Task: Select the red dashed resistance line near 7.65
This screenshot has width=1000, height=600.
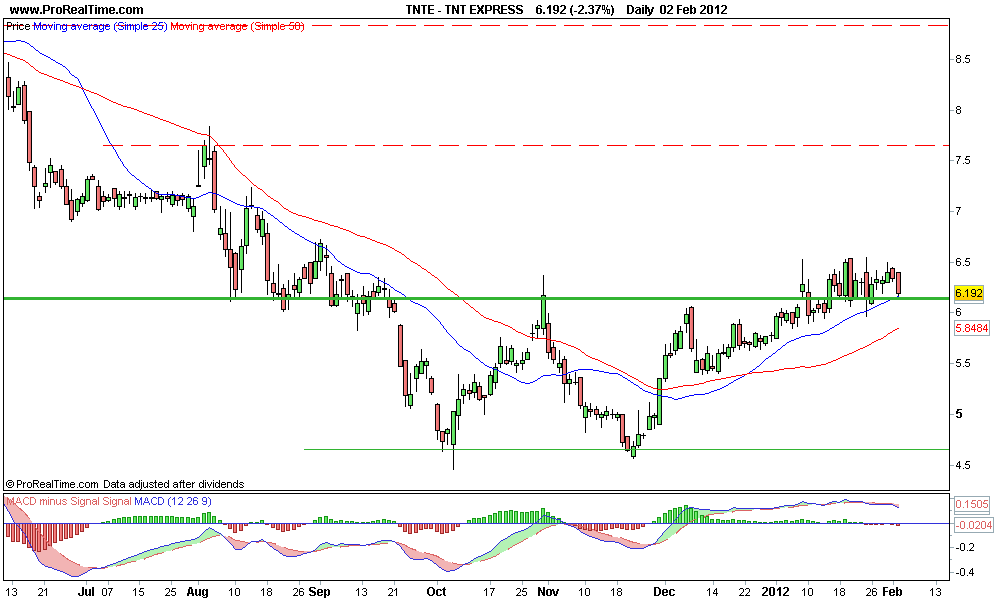Action: pyautogui.click(x=526, y=145)
